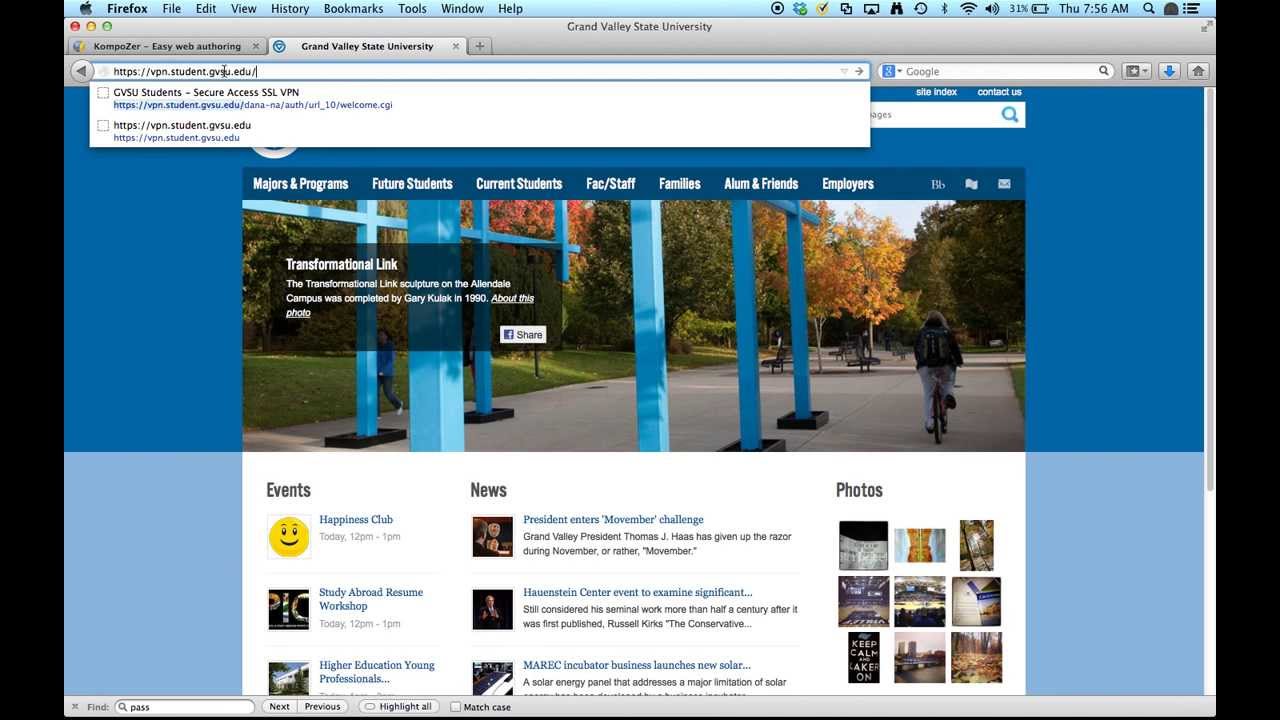Open the Tools menu

coord(412,8)
